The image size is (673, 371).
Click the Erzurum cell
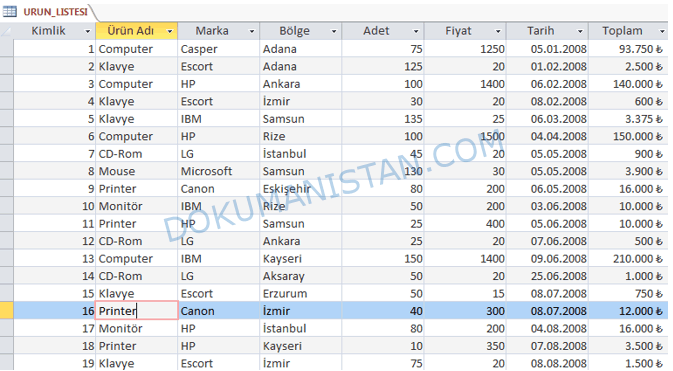(x=300, y=293)
